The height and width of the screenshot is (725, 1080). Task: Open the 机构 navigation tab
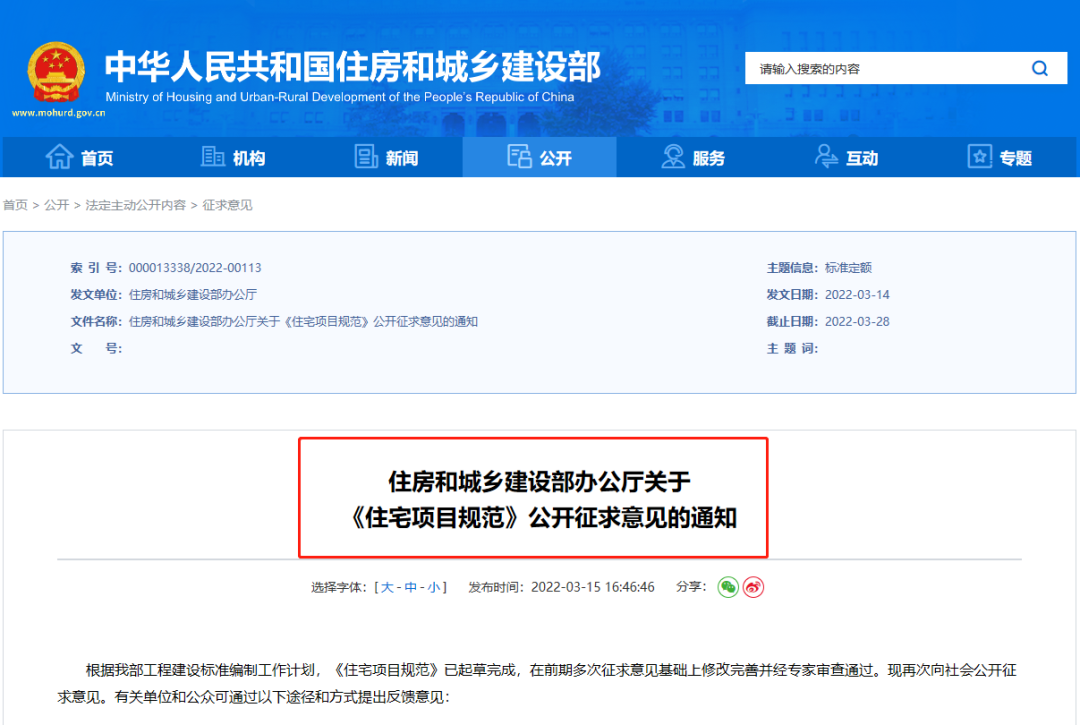click(233, 158)
